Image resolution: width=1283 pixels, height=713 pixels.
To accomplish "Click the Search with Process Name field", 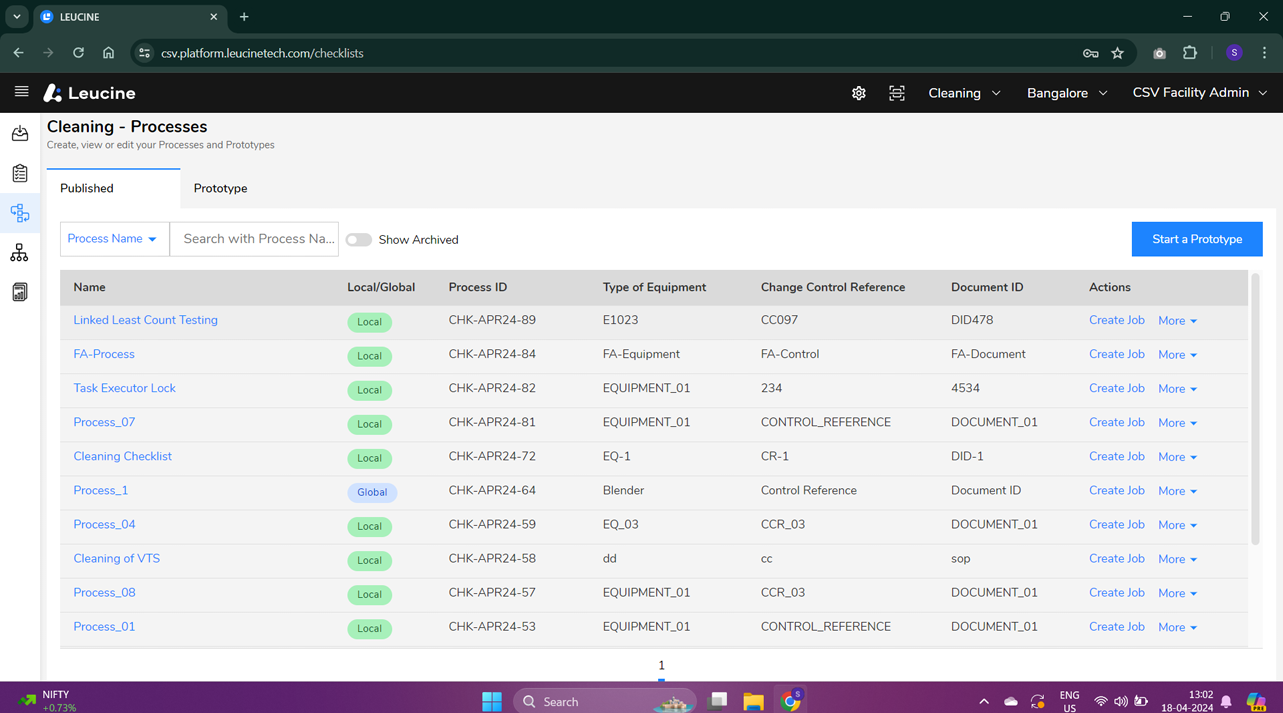I will [x=254, y=239].
